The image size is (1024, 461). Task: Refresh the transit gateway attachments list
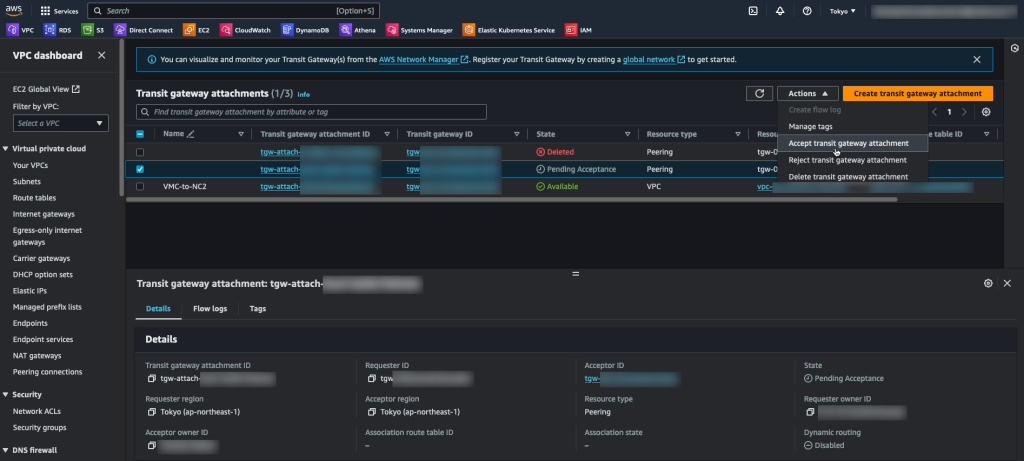[759, 93]
